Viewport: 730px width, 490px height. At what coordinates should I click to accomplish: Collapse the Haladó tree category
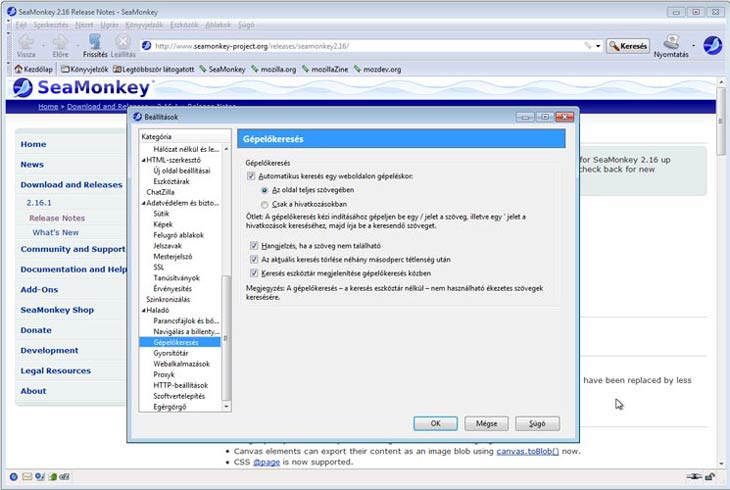143,310
